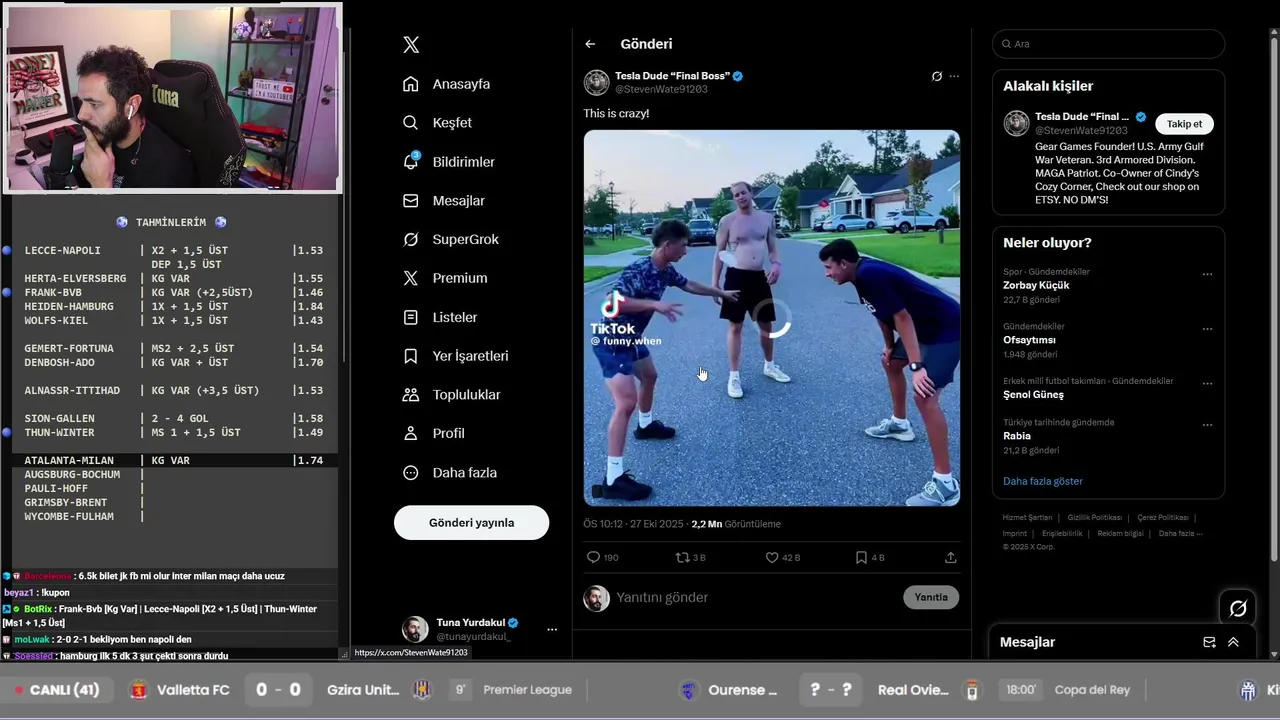The height and width of the screenshot is (720, 1280).
Task: Open Zorbay Küçük trend
Action: pyautogui.click(x=1036, y=285)
